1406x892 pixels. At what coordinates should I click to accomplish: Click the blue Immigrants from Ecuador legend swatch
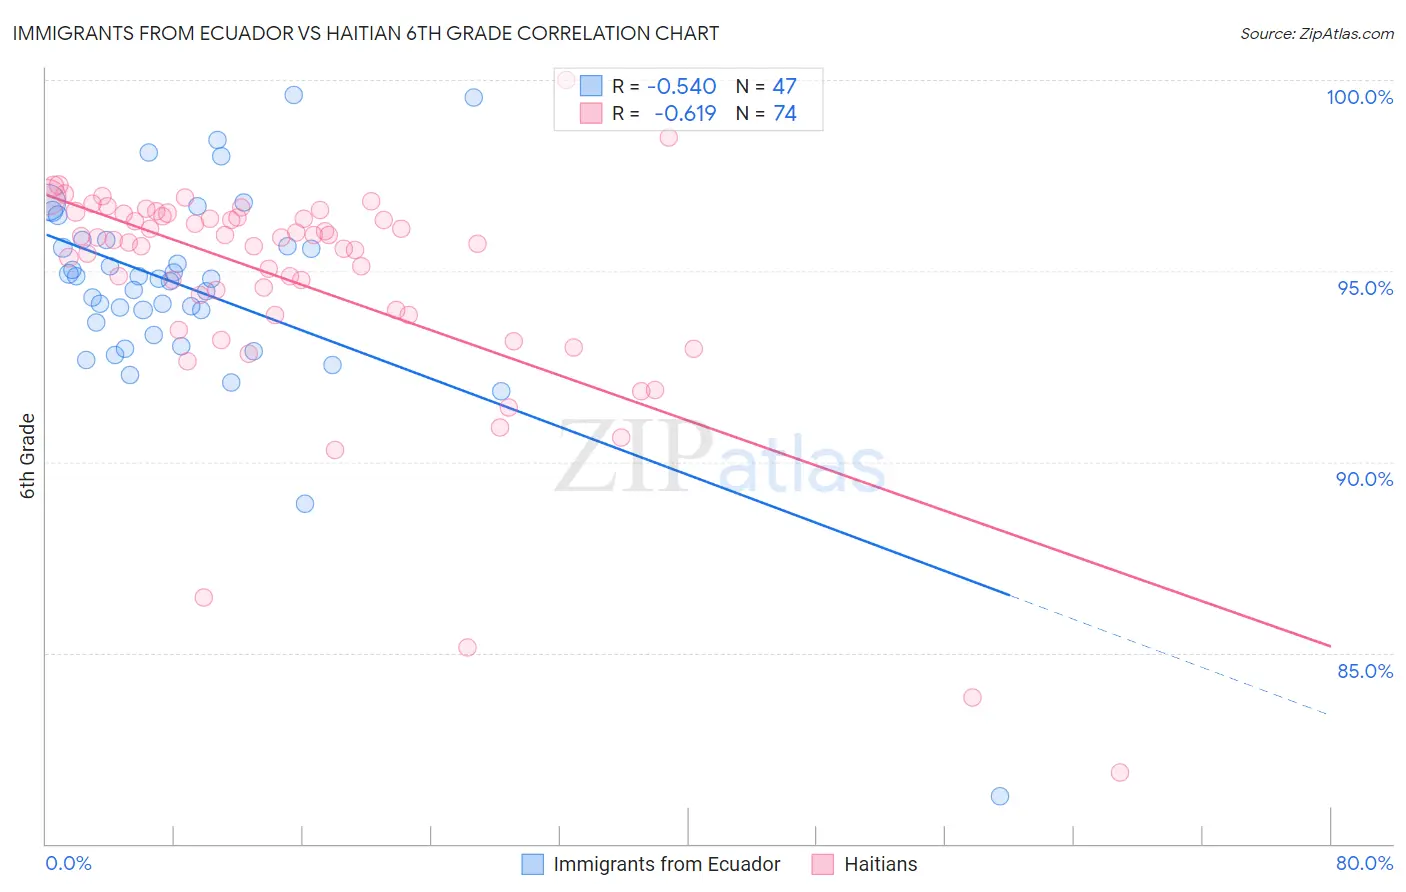pos(533,864)
